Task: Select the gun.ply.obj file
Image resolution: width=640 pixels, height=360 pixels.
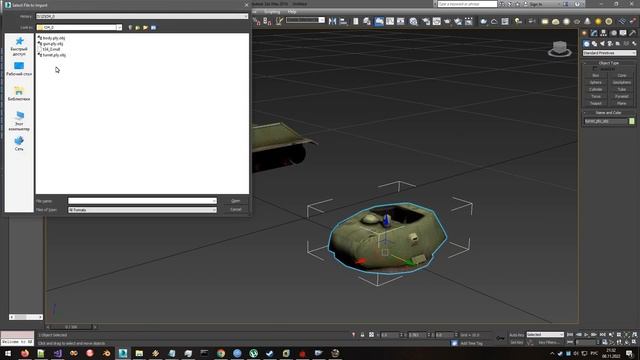Action: pyautogui.click(x=51, y=44)
